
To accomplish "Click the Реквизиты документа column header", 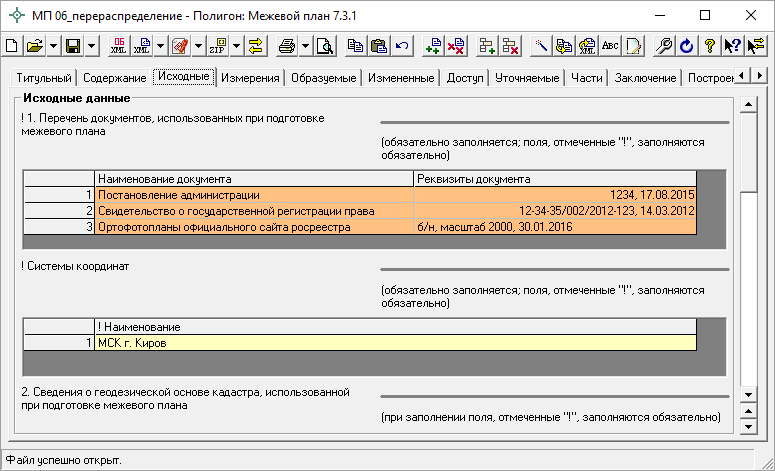I will 555,179.
